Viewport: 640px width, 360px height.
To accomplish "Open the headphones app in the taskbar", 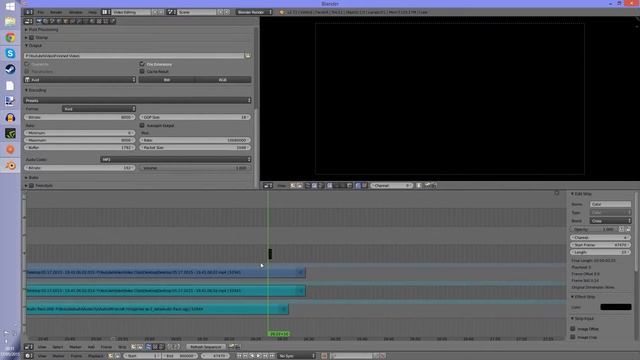I will (x=10, y=118).
